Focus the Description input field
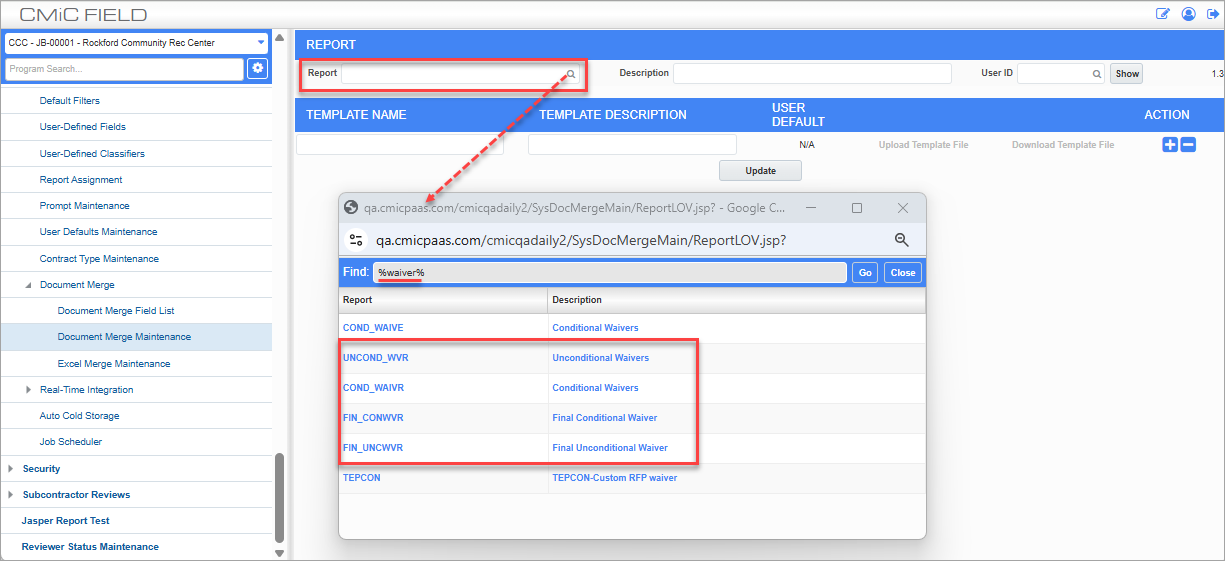Viewport: 1225px width, 561px height. pyautogui.click(x=812, y=74)
